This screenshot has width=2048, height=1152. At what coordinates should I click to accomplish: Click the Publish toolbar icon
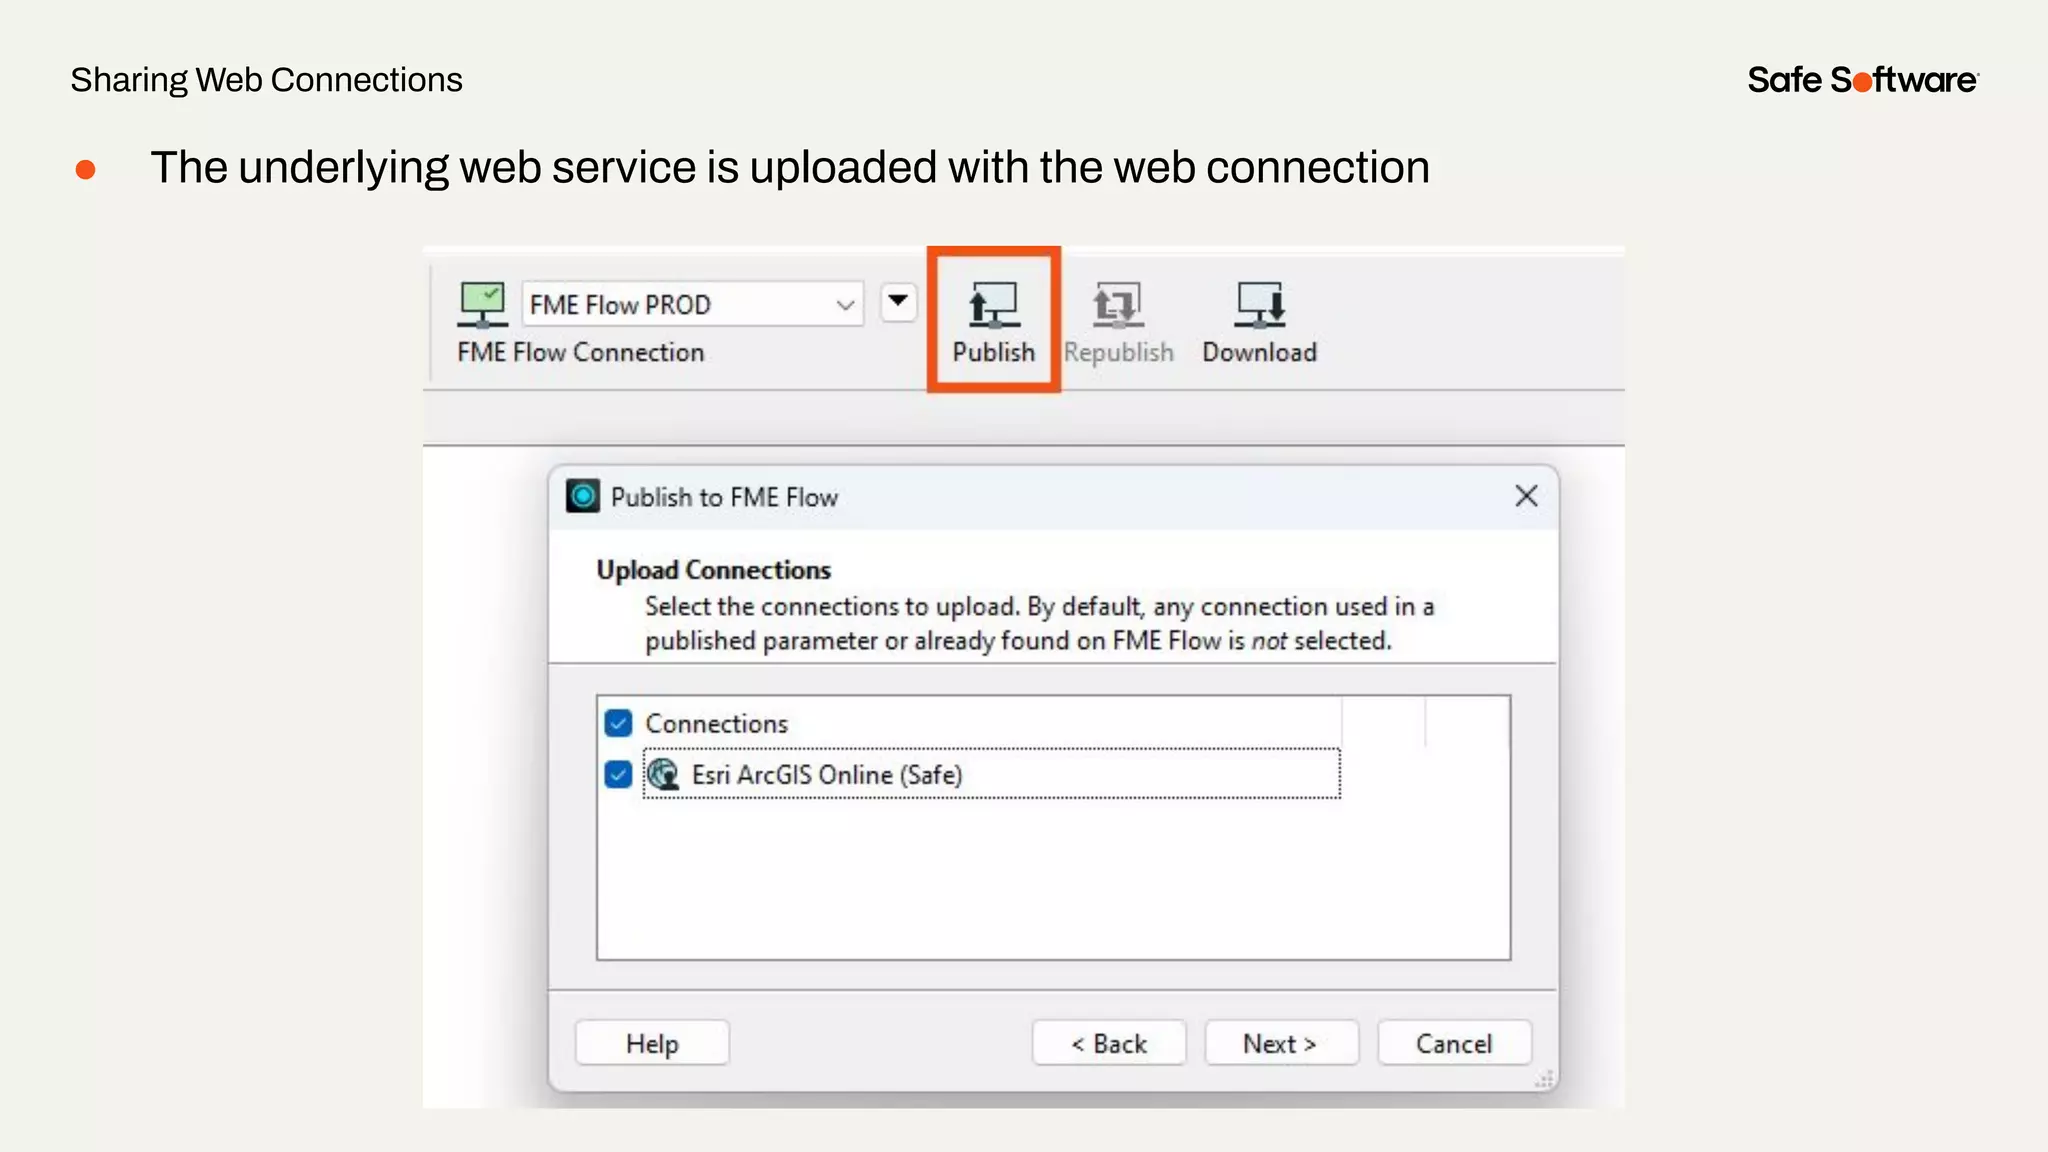point(993,305)
